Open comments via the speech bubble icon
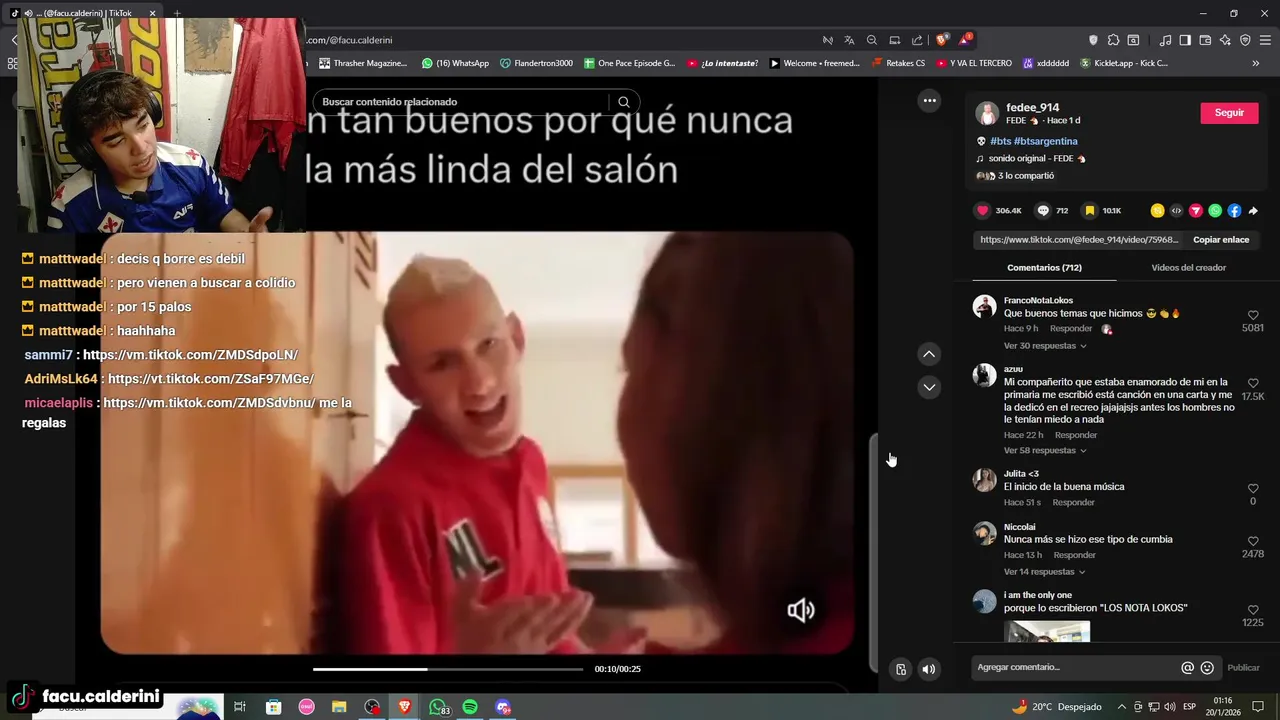The height and width of the screenshot is (720, 1280). (x=1043, y=211)
